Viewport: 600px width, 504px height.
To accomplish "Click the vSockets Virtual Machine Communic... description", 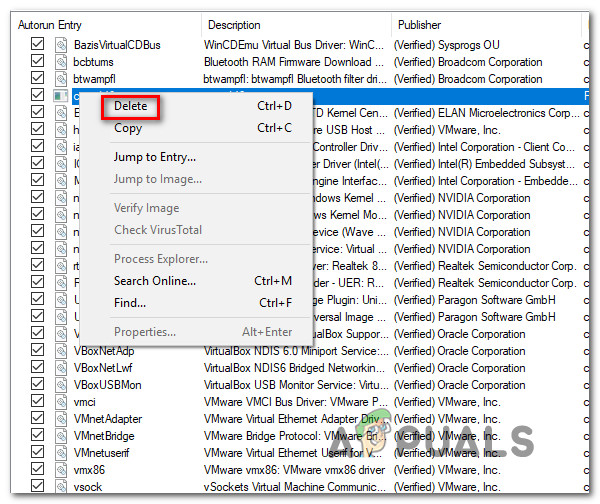I will coord(295,487).
